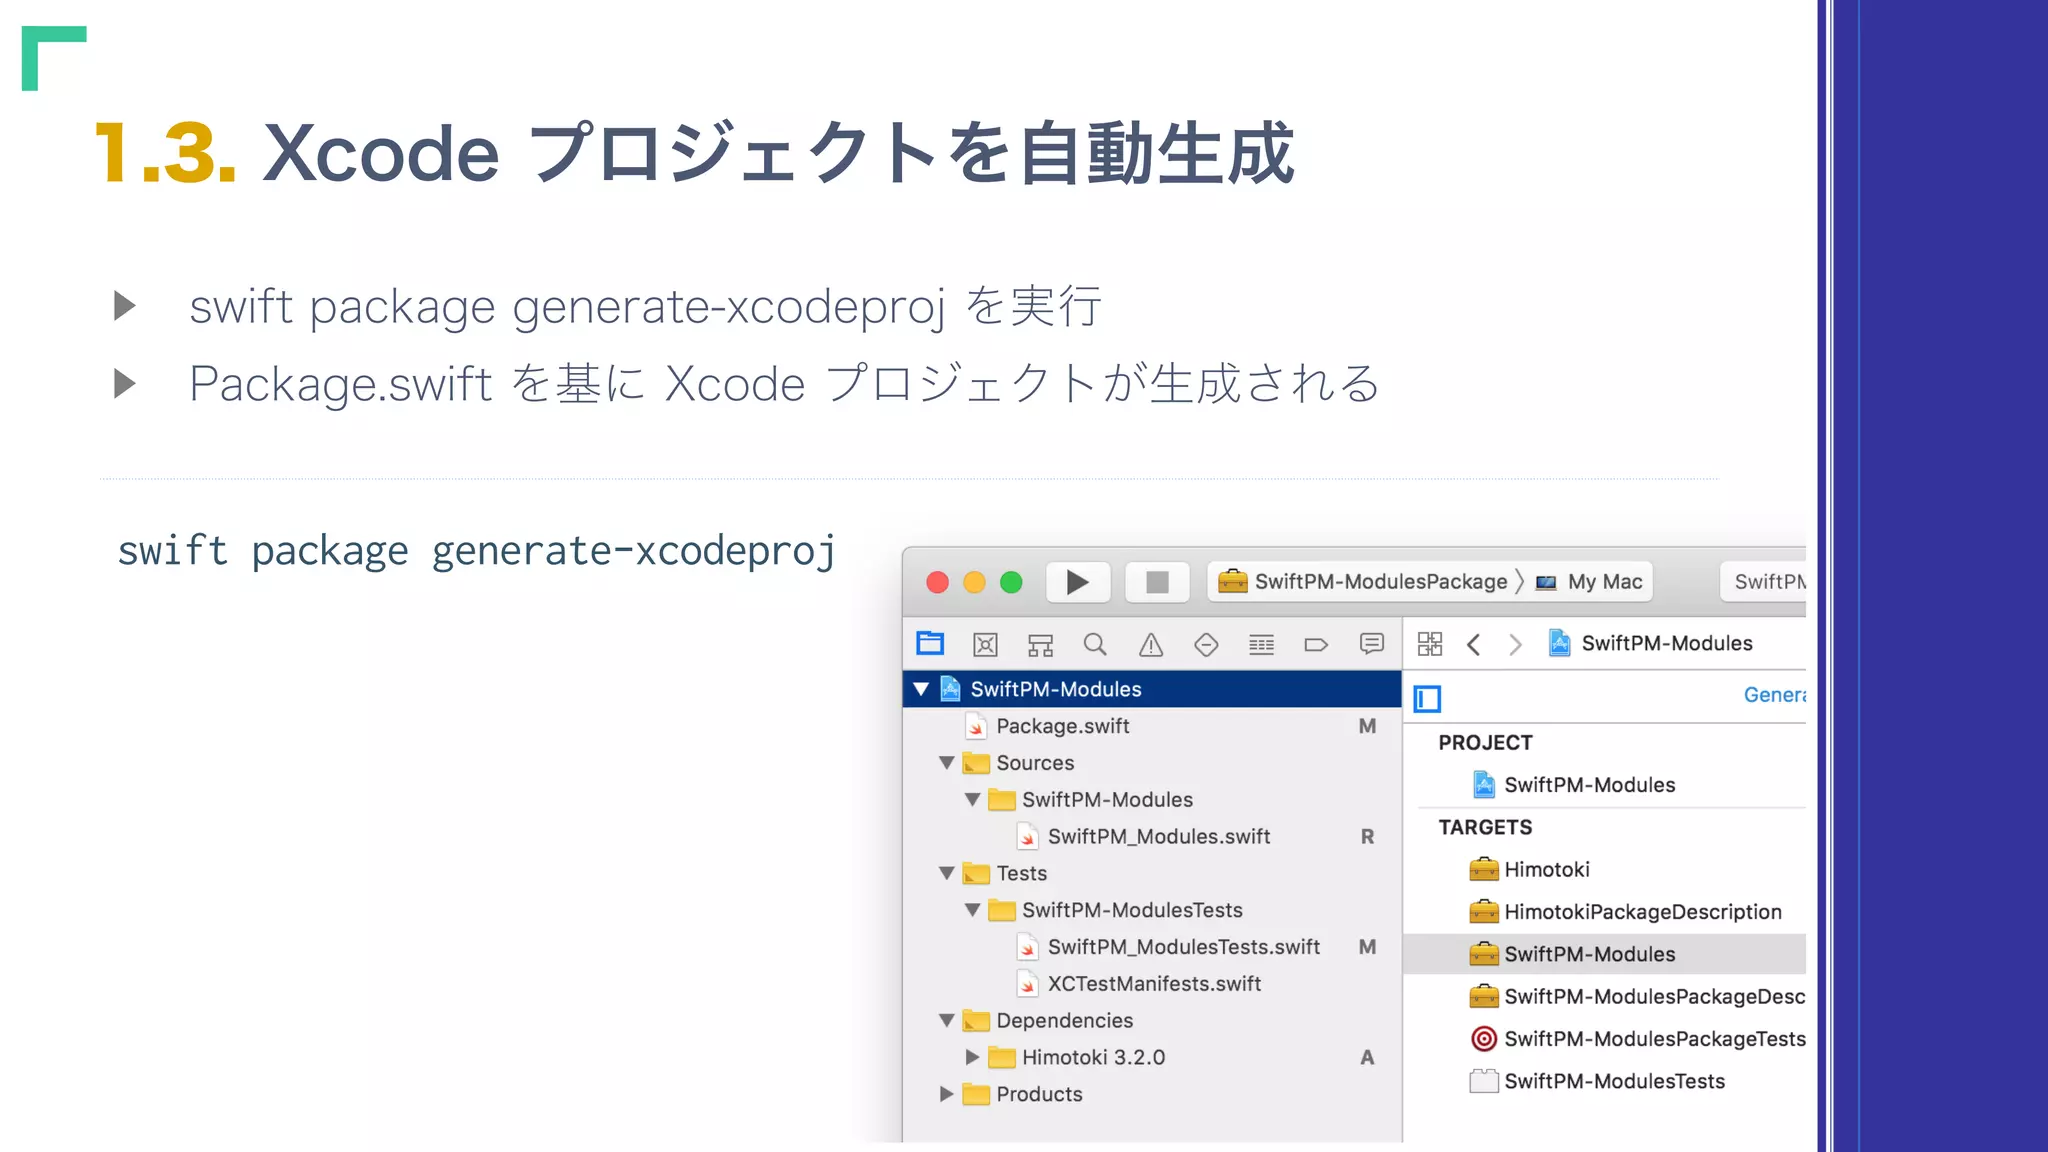Image resolution: width=2048 pixels, height=1152 pixels.
Task: Open the Symbol navigator hierarchy icon
Action: point(1040,645)
